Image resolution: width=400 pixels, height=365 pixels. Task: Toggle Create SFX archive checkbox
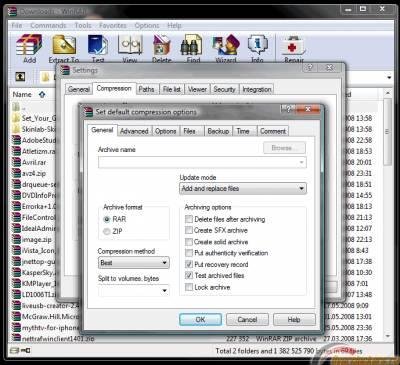[x=189, y=230]
